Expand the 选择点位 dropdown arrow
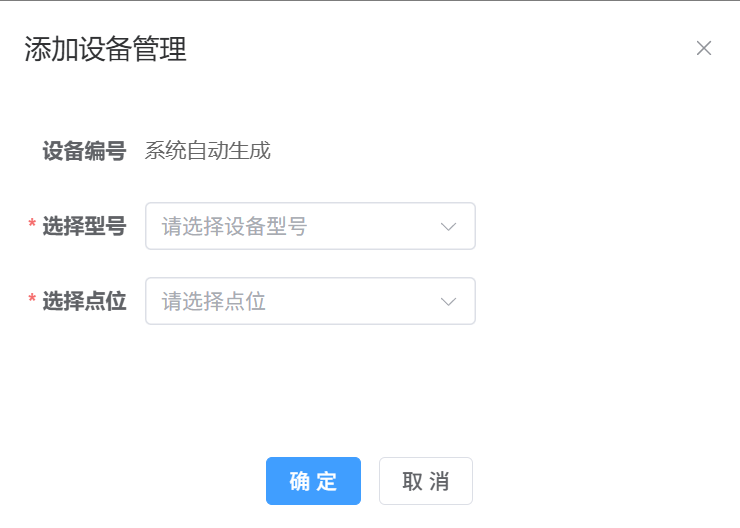This screenshot has width=740, height=528. coord(449,301)
